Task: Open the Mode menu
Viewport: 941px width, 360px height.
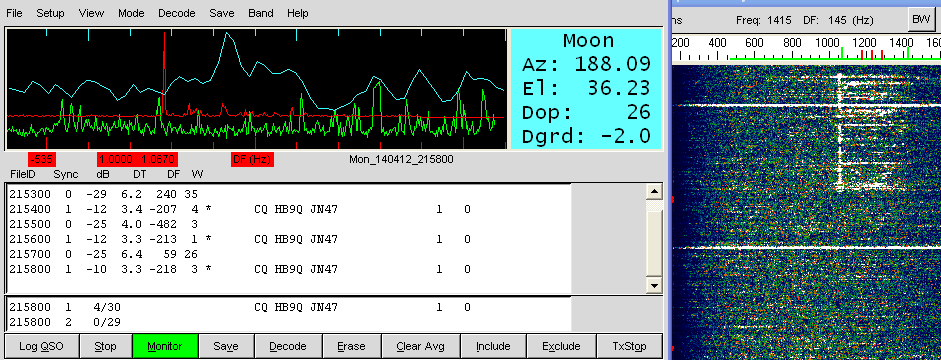Action: (131, 13)
